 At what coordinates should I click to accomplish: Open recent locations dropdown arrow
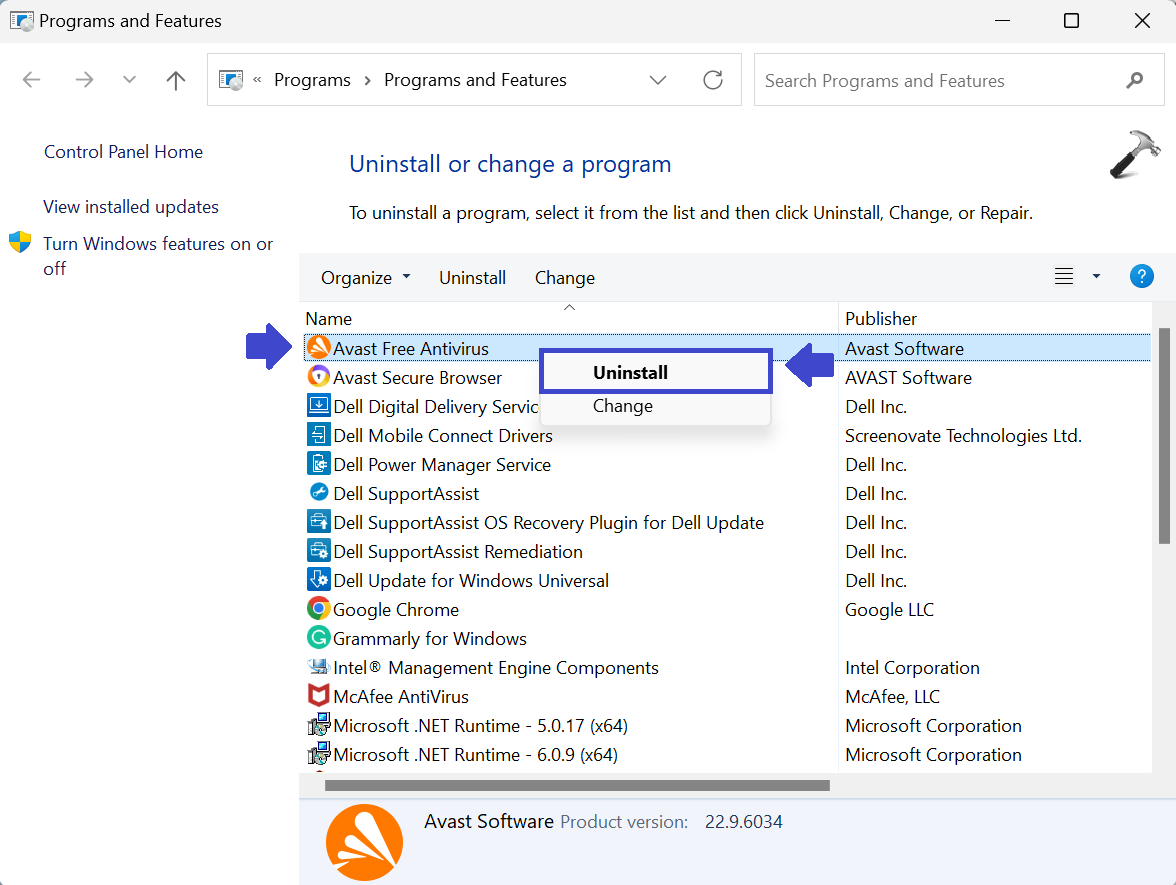tap(129, 80)
